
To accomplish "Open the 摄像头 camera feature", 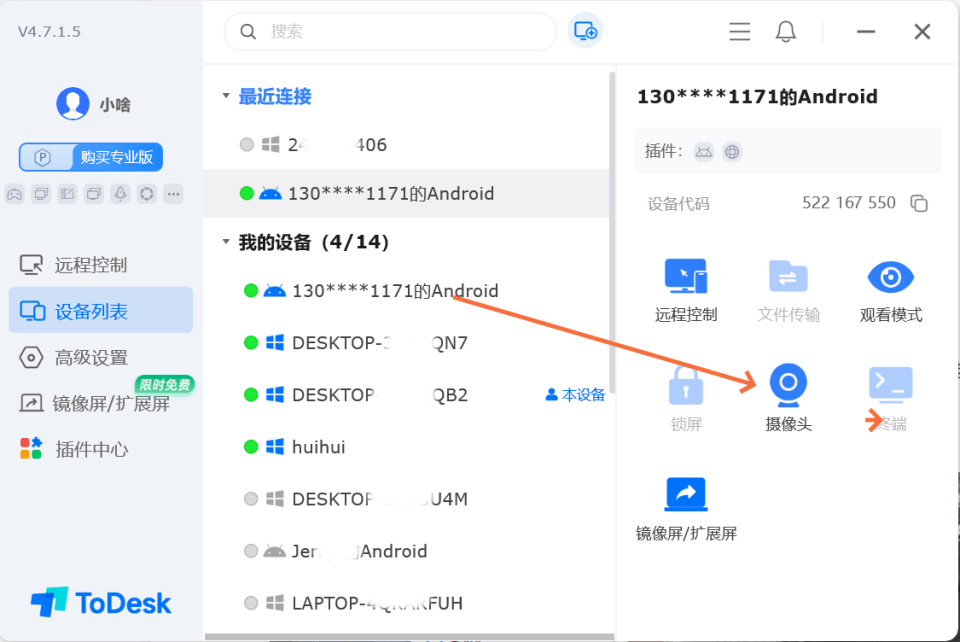I will click(x=788, y=398).
